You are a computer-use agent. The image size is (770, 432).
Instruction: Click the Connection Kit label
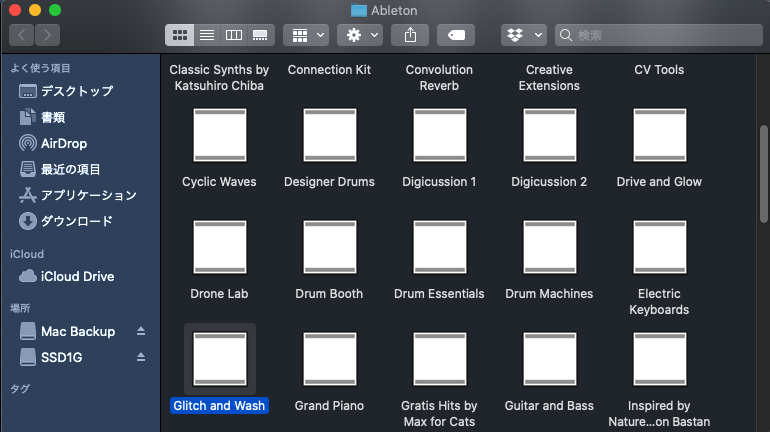coord(329,70)
